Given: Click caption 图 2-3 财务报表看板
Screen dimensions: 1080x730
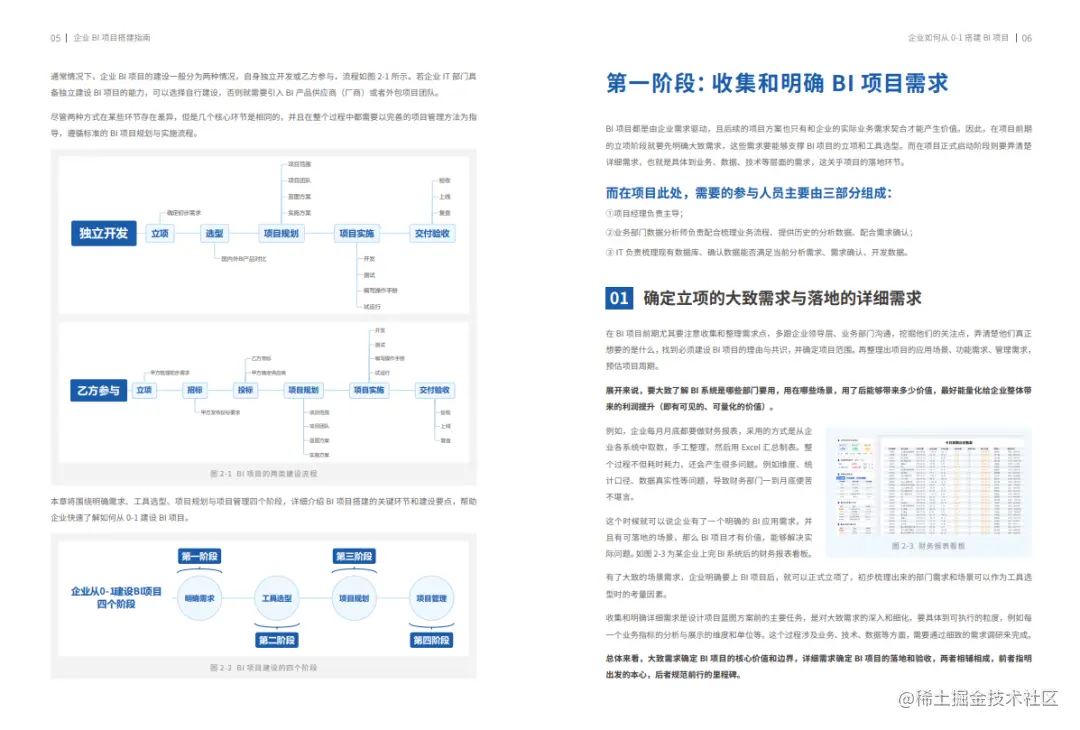Looking at the screenshot, I should point(928,545).
